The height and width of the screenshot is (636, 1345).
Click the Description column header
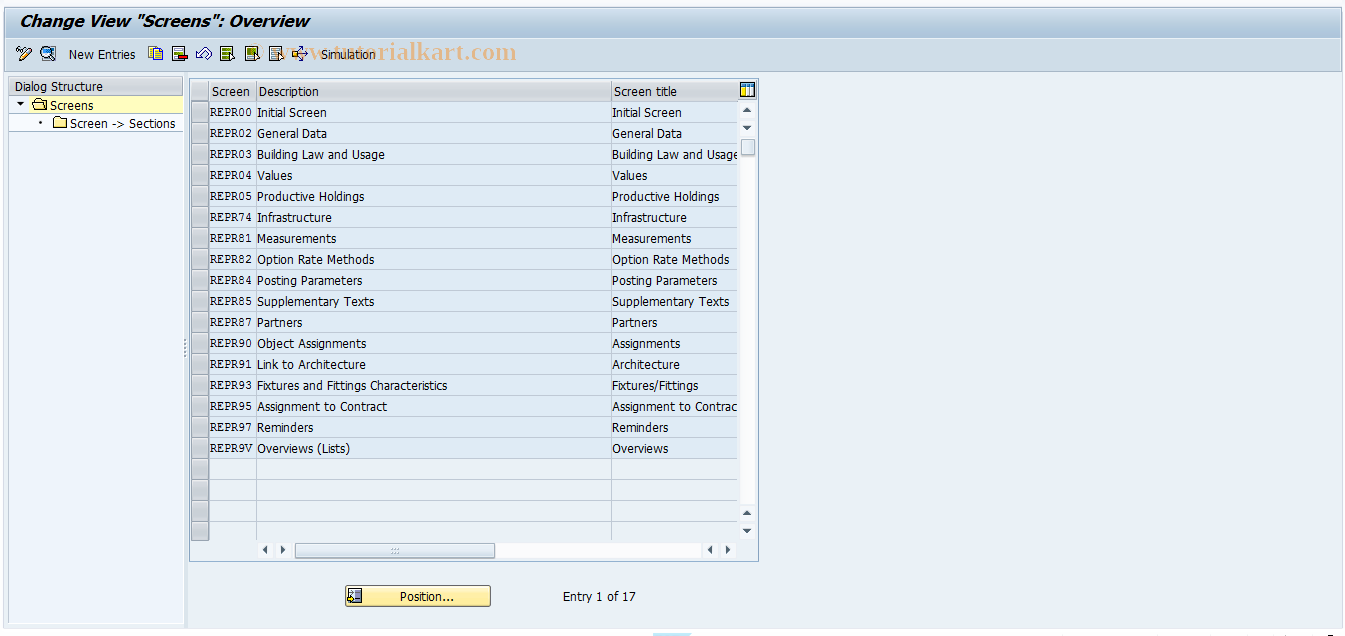click(434, 91)
